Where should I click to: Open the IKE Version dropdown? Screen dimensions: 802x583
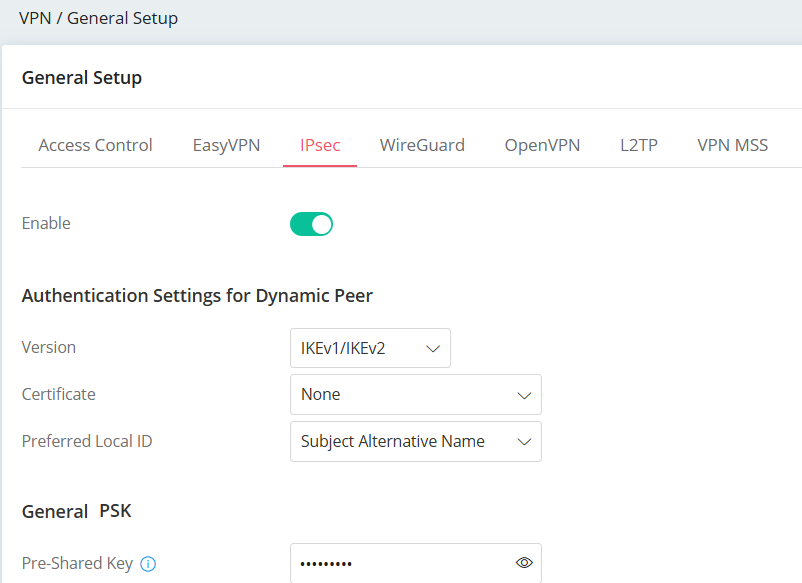370,348
